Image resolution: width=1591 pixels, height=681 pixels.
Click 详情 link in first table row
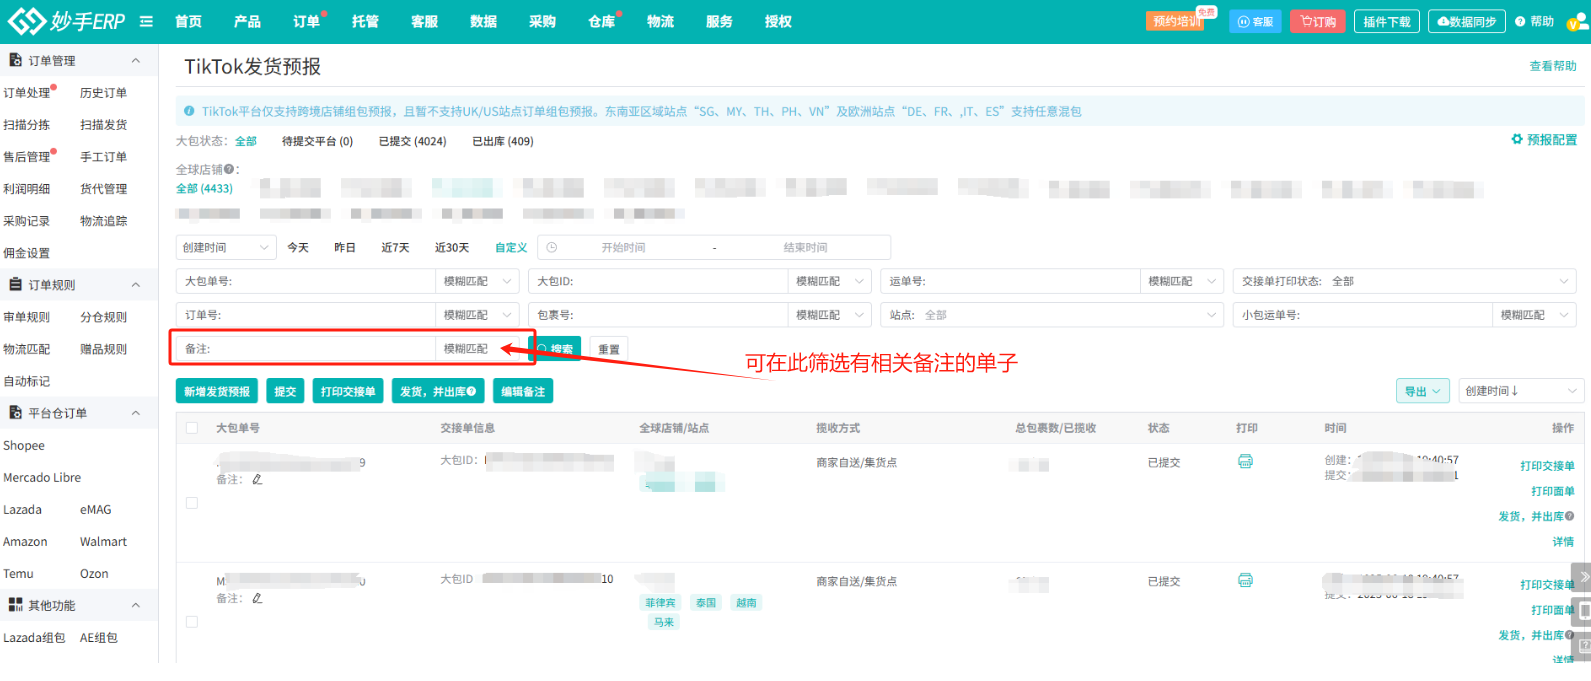pos(1563,541)
